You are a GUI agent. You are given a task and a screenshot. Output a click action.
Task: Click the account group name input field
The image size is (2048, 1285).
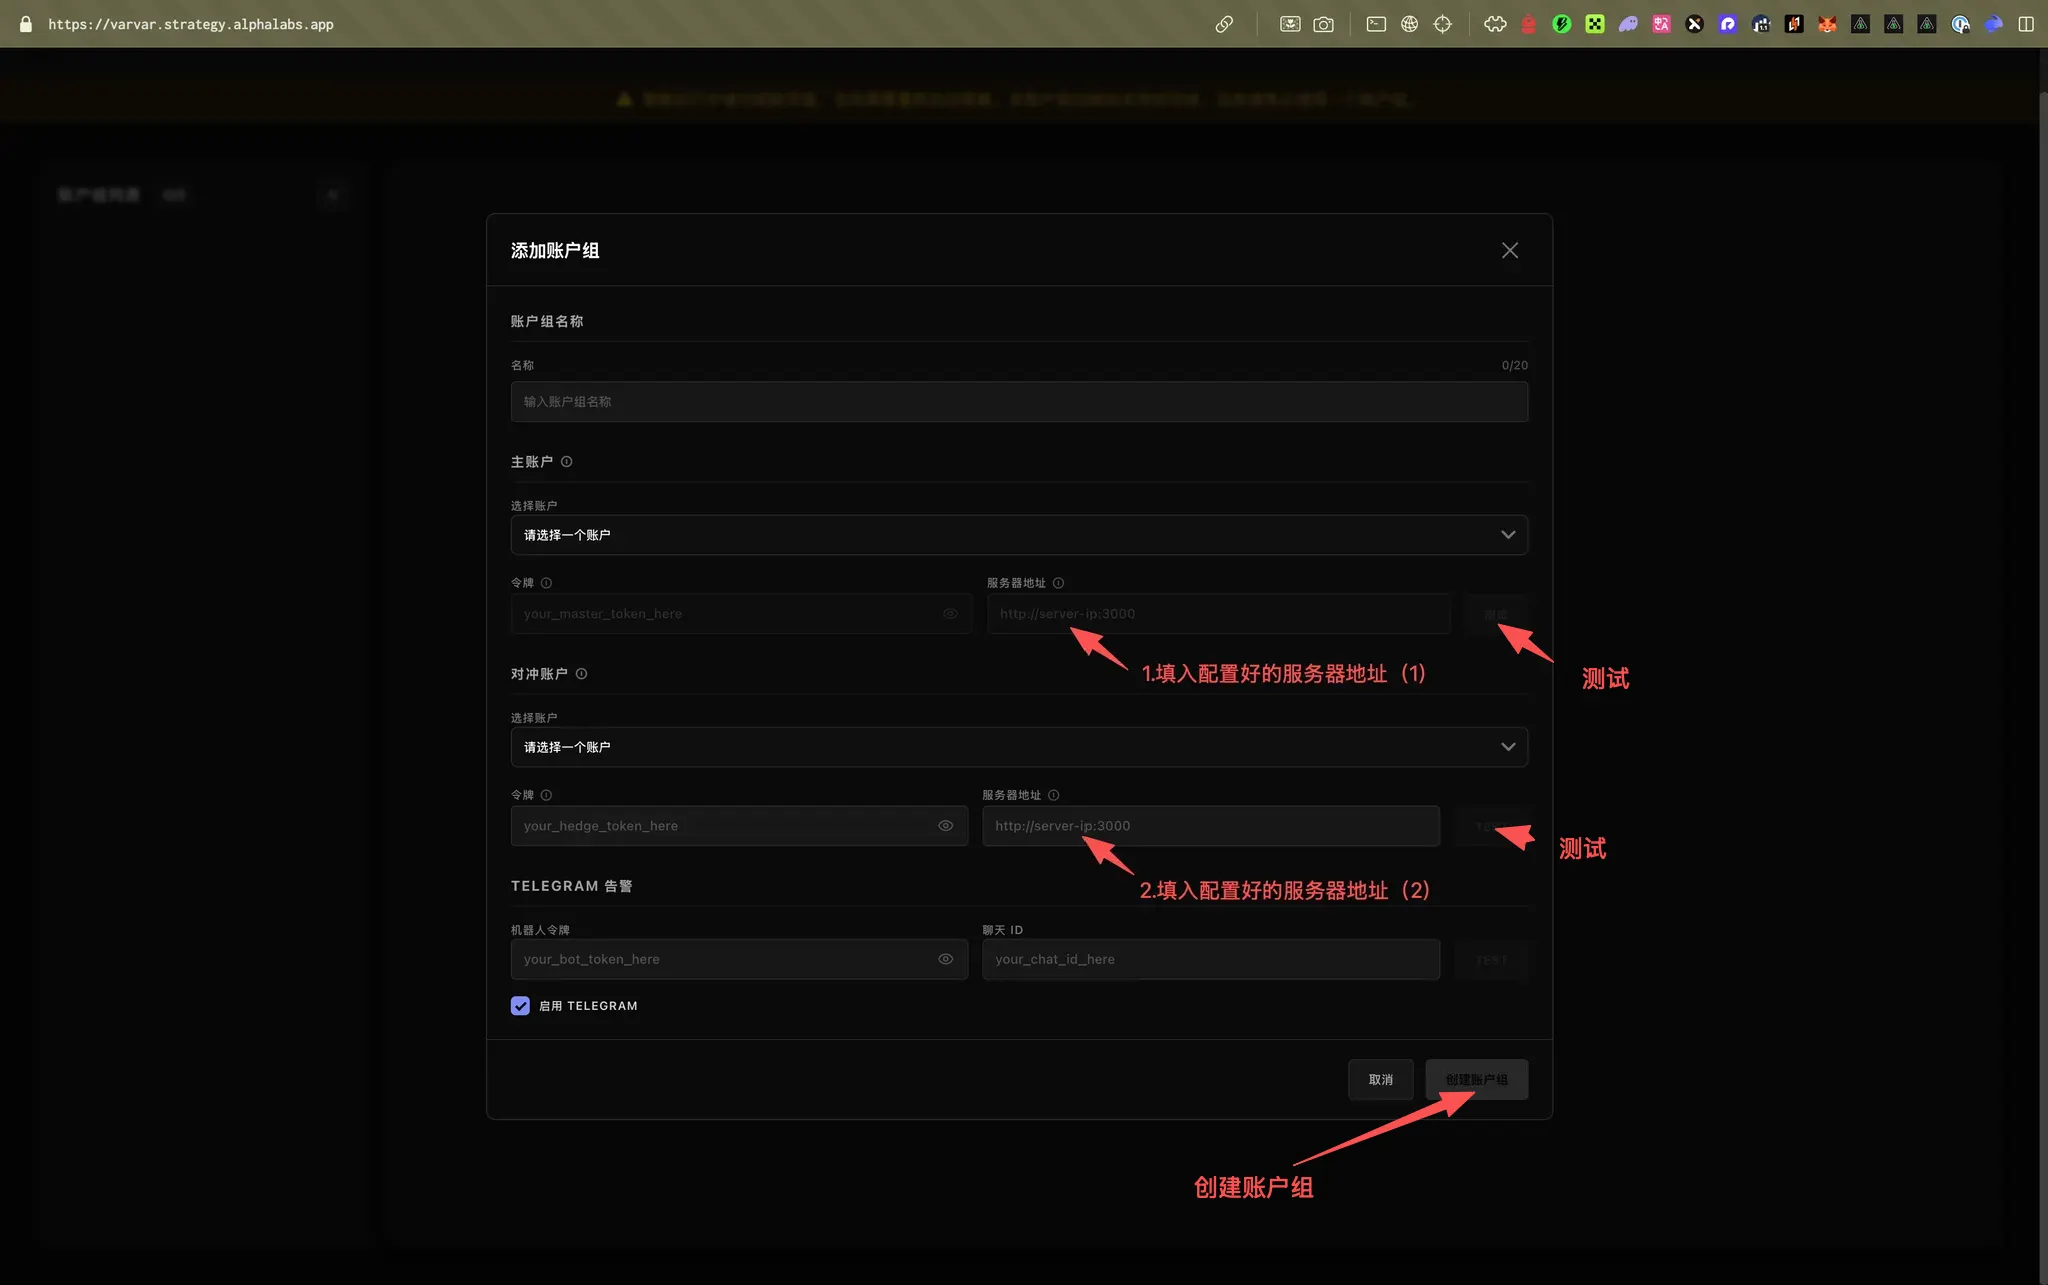point(1018,402)
